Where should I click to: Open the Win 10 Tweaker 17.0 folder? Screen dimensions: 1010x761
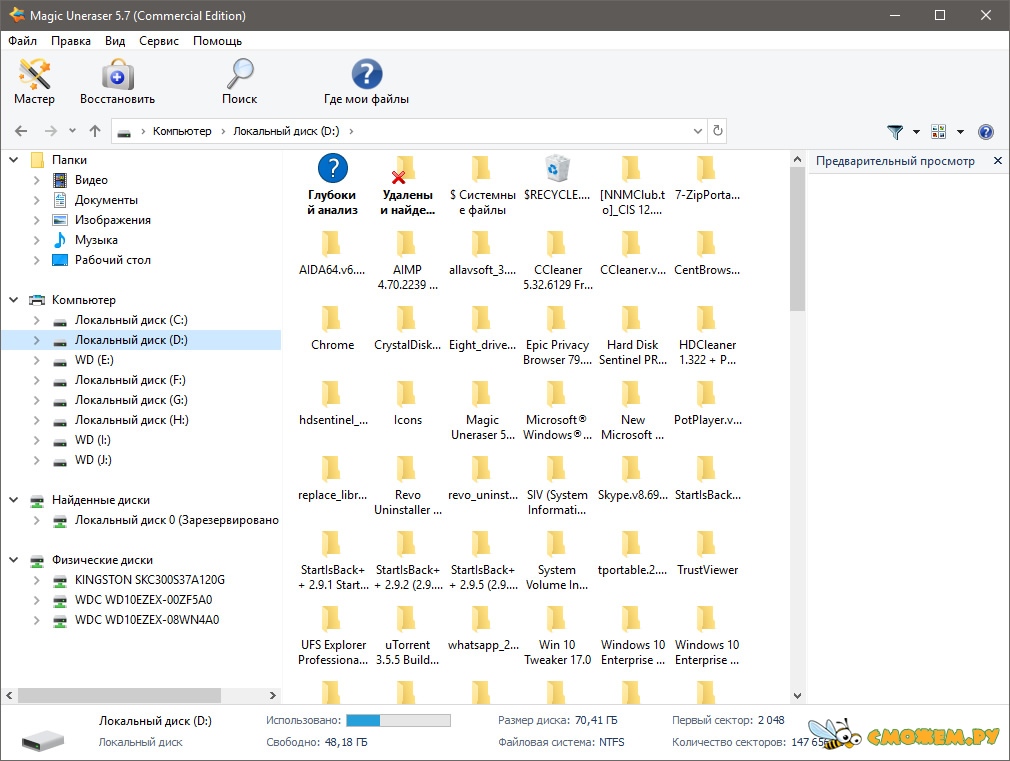[x=557, y=635]
